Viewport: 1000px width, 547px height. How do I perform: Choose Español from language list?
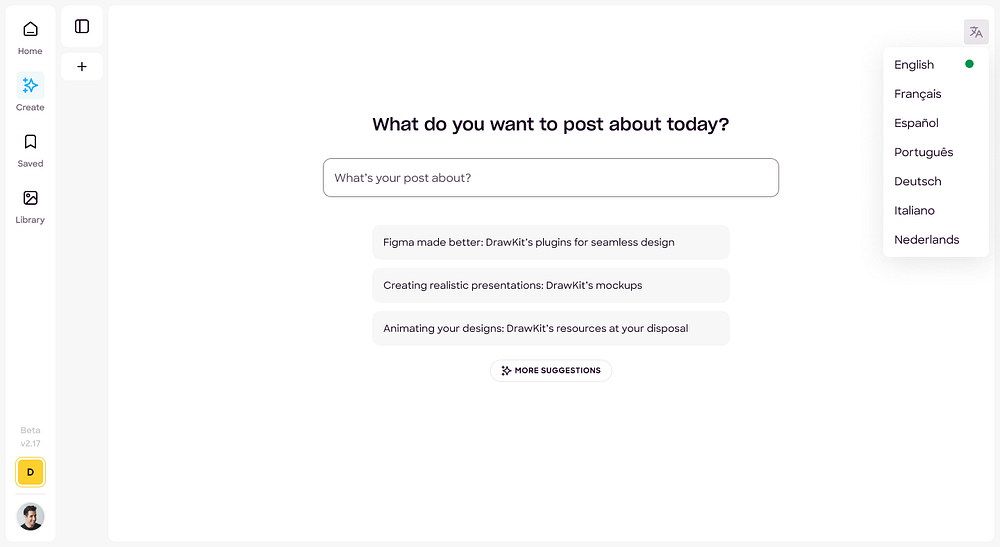[916, 123]
